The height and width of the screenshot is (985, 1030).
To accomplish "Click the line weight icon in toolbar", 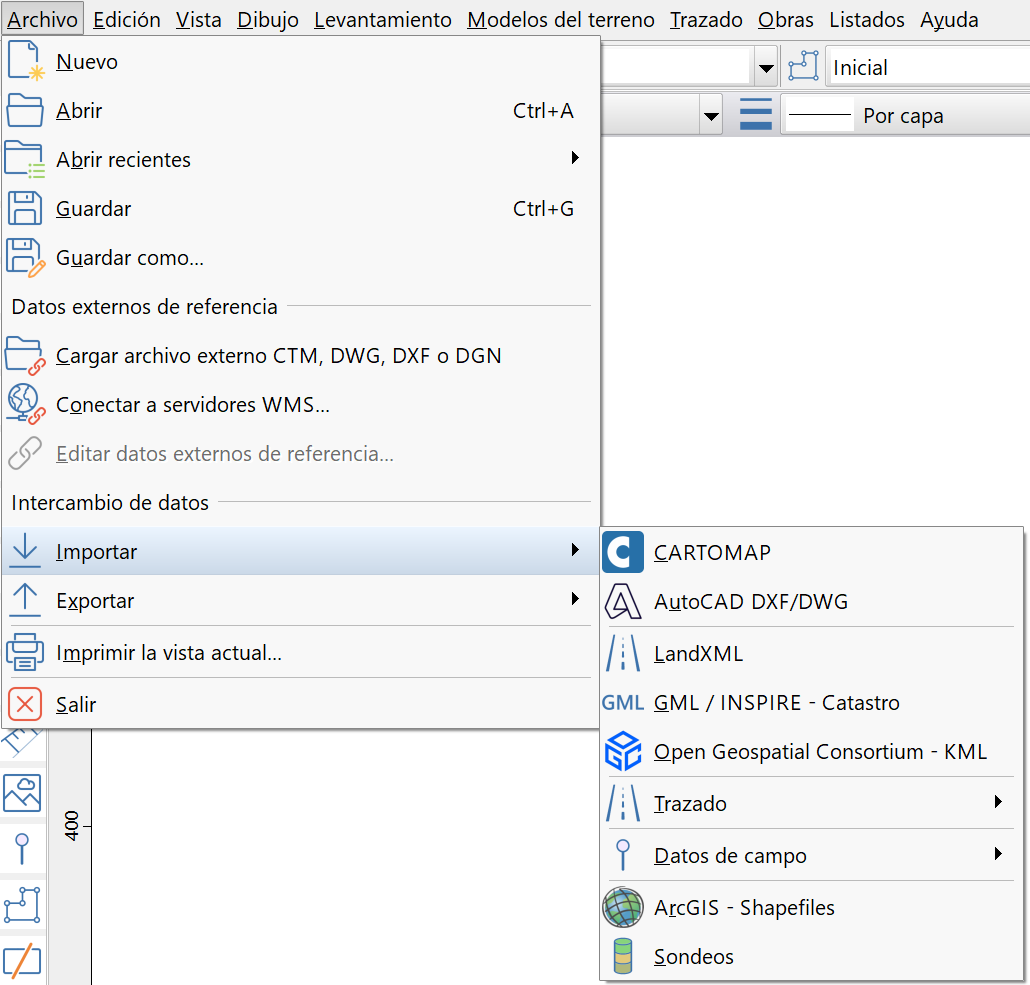I will coord(756,116).
